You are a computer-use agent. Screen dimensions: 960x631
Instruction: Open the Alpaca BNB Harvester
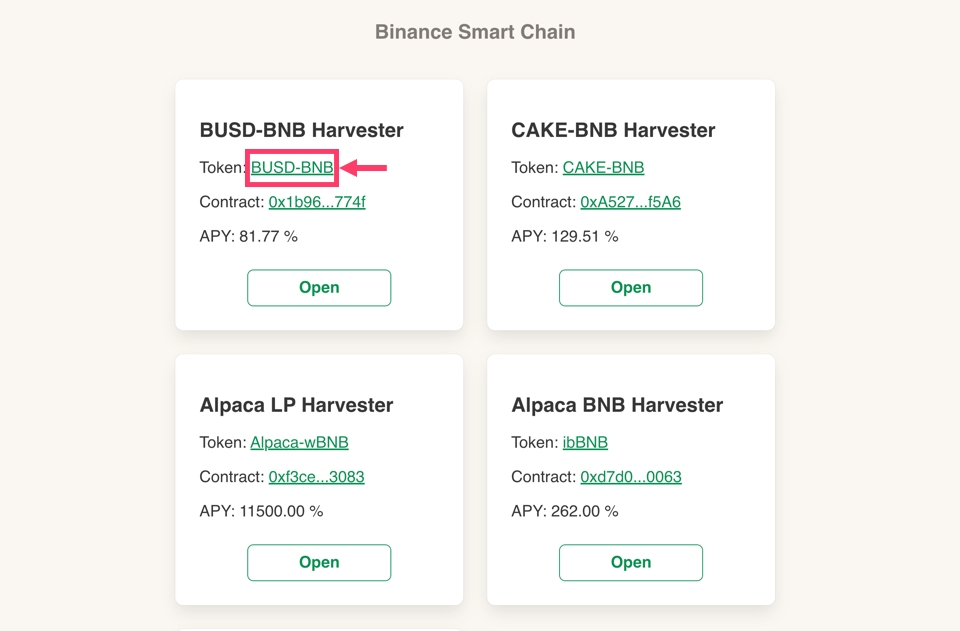click(630, 562)
